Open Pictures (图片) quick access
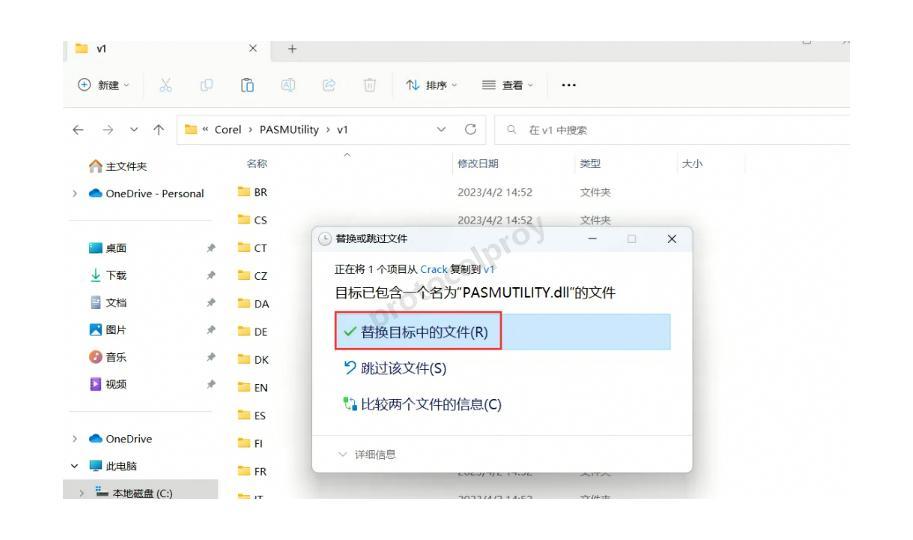 (108, 330)
